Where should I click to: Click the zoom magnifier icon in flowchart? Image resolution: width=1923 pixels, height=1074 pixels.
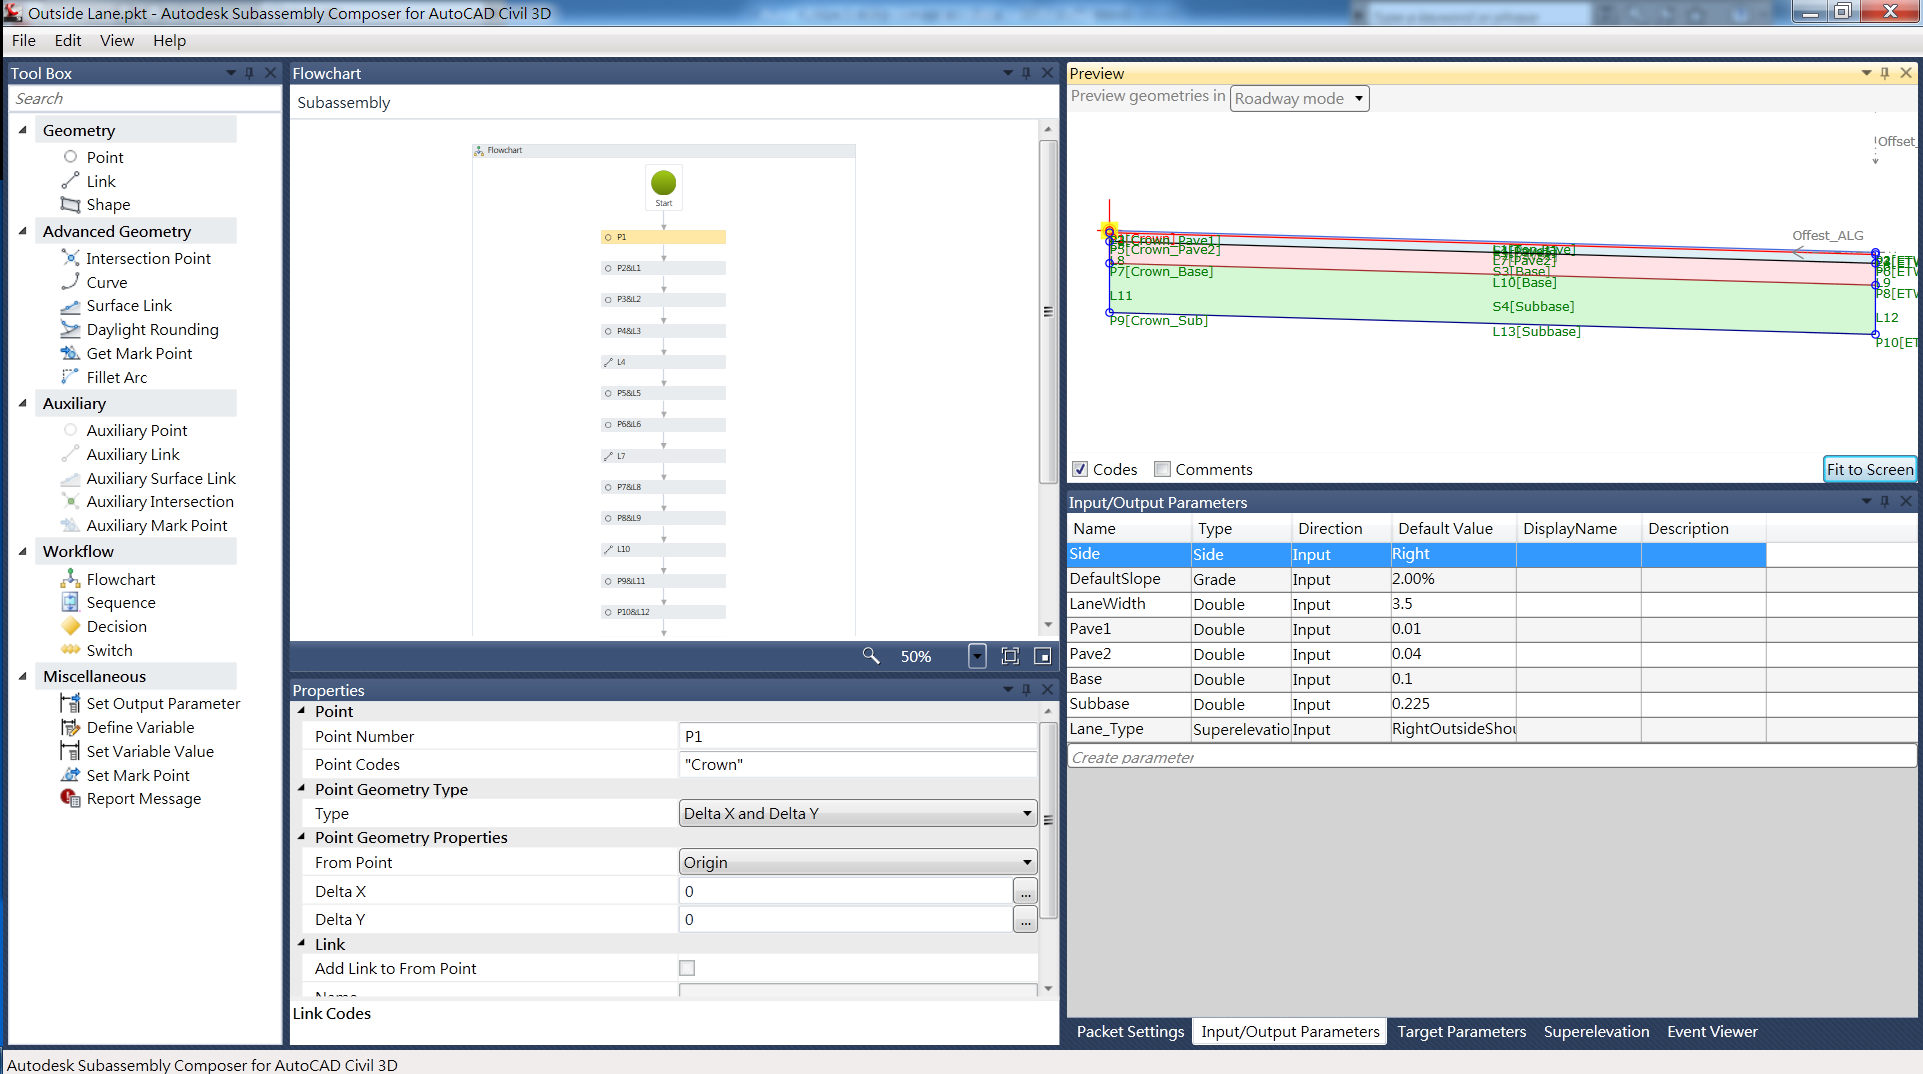[x=871, y=656]
